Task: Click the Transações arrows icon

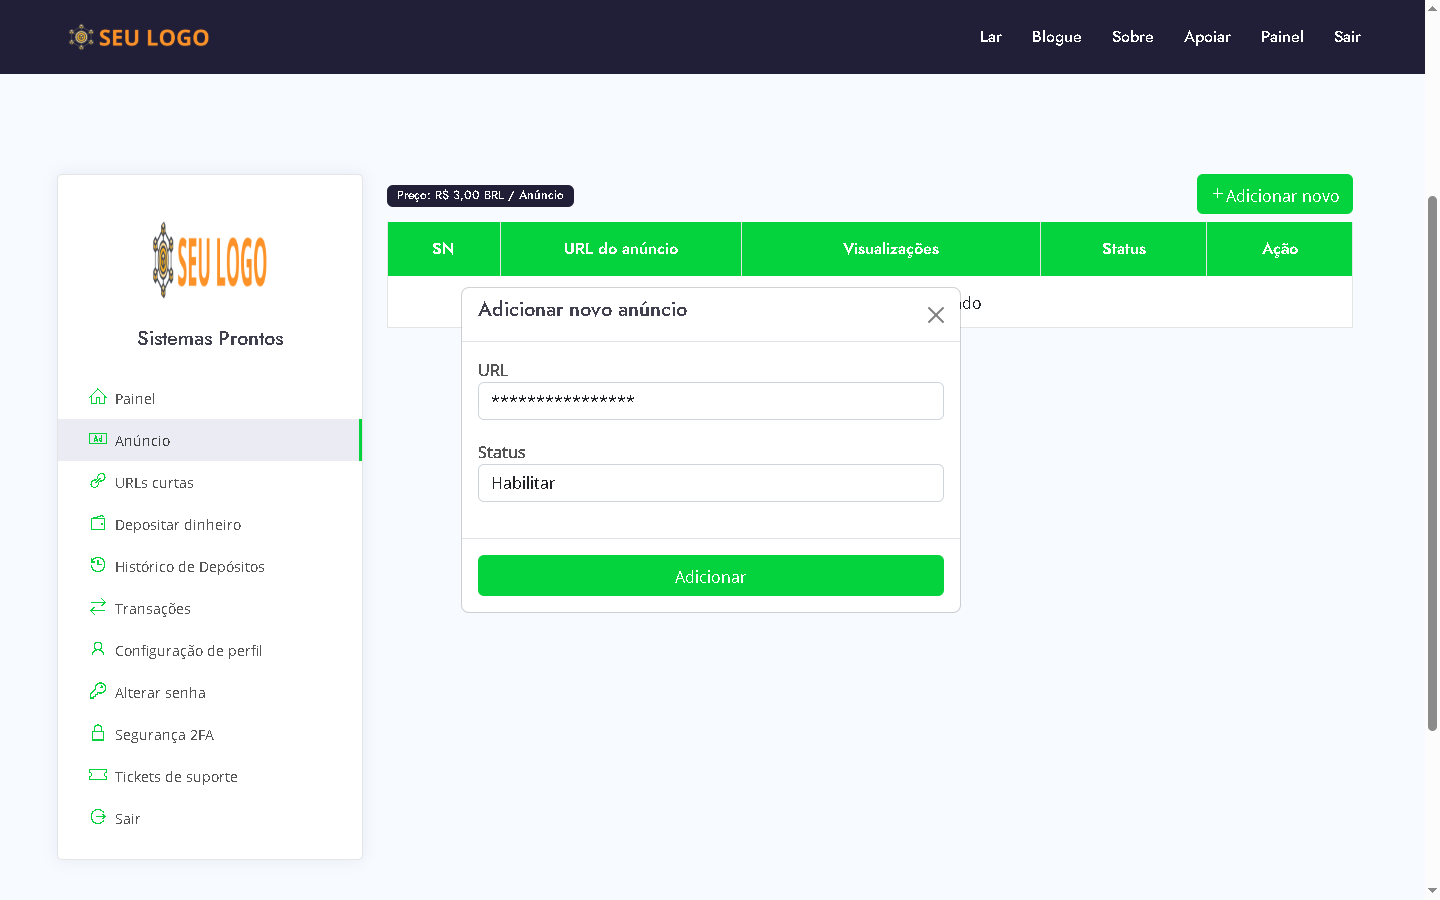Action: point(97,607)
